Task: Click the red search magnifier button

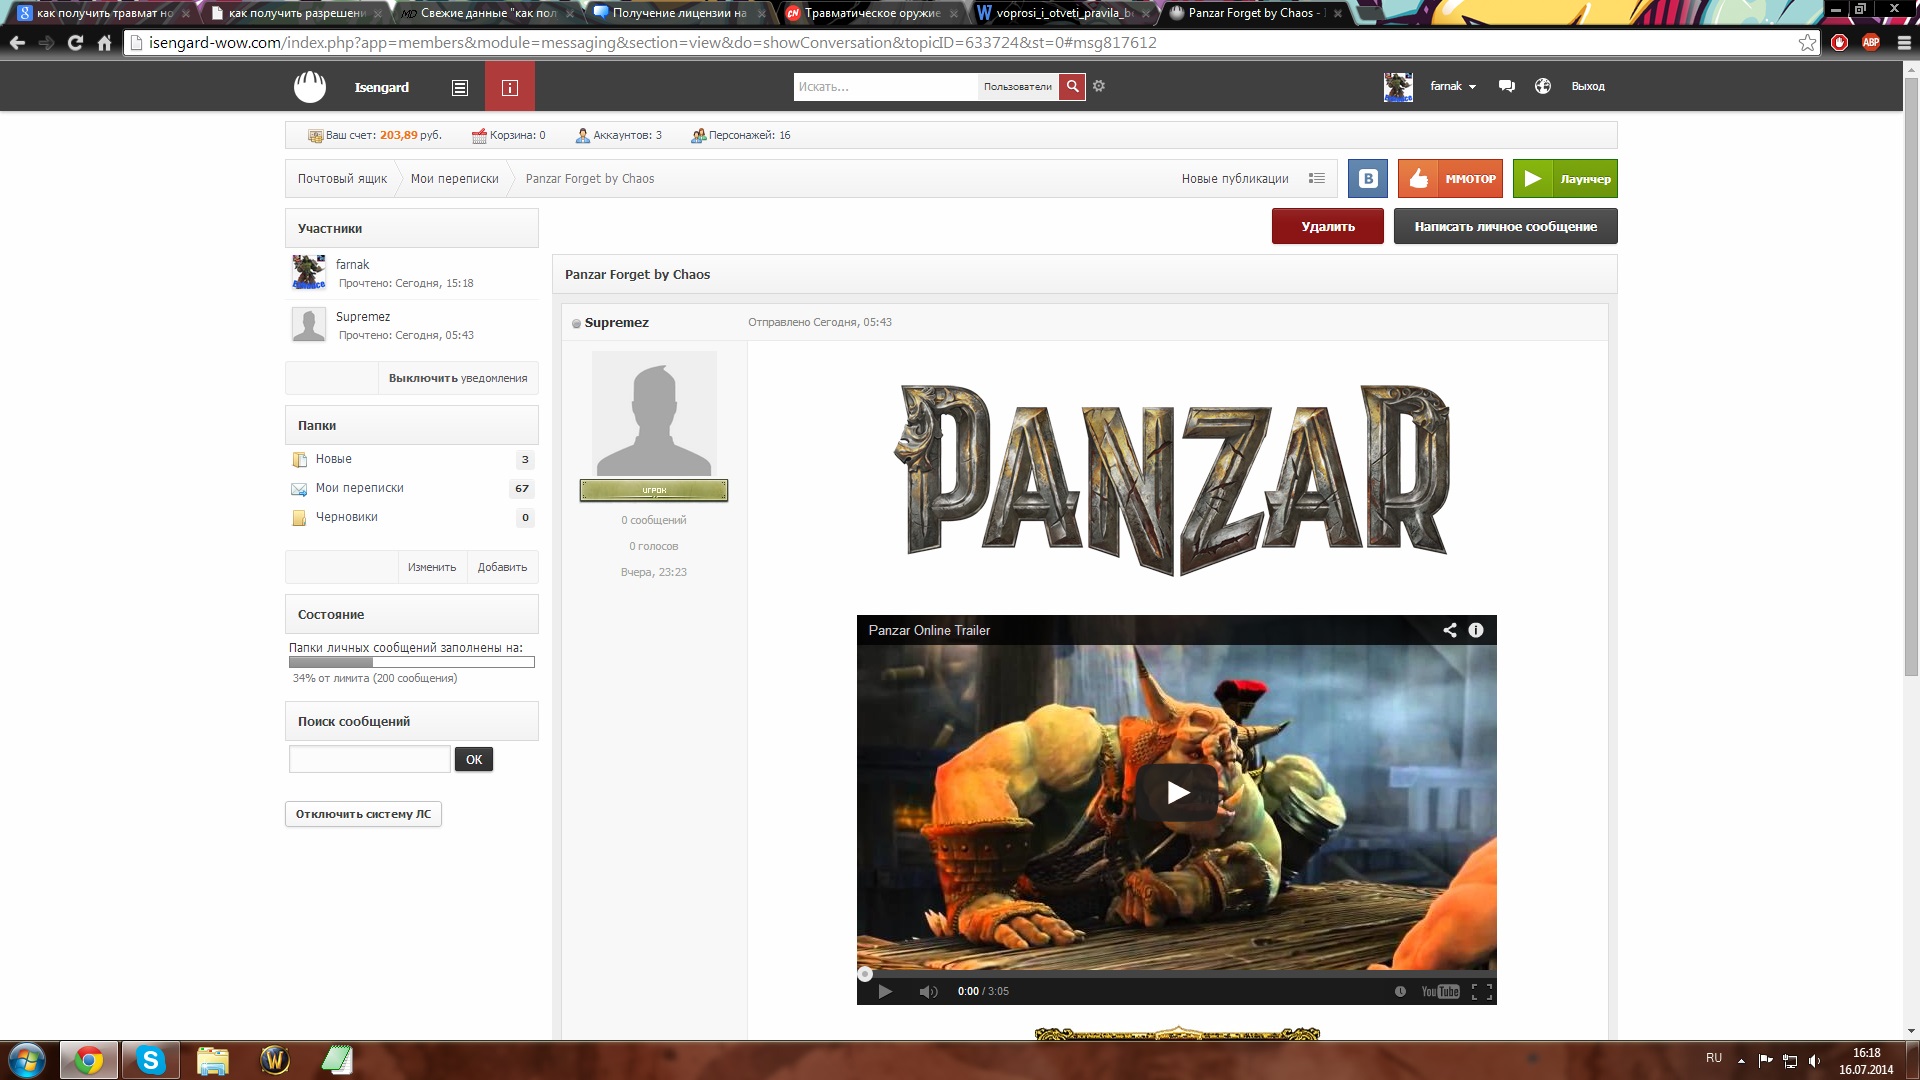Action: [x=1072, y=87]
